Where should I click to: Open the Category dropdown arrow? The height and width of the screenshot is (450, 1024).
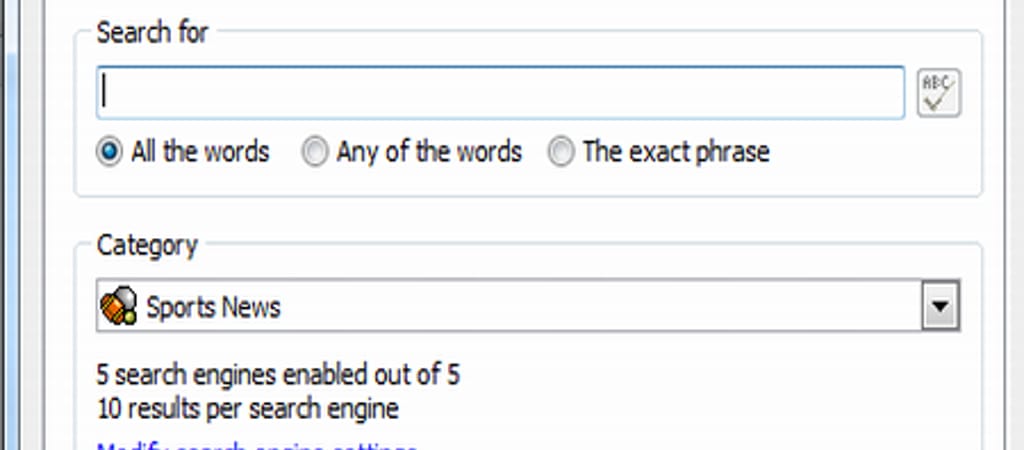coord(939,307)
